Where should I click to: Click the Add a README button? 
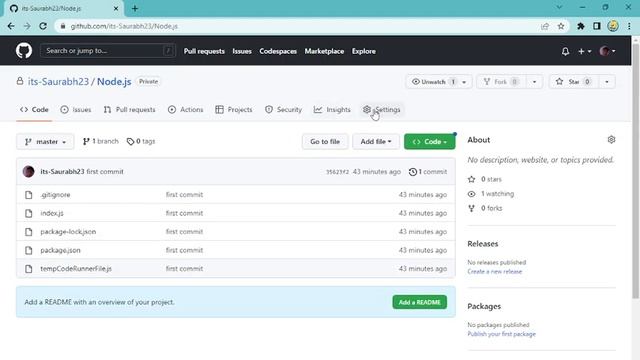(420, 302)
